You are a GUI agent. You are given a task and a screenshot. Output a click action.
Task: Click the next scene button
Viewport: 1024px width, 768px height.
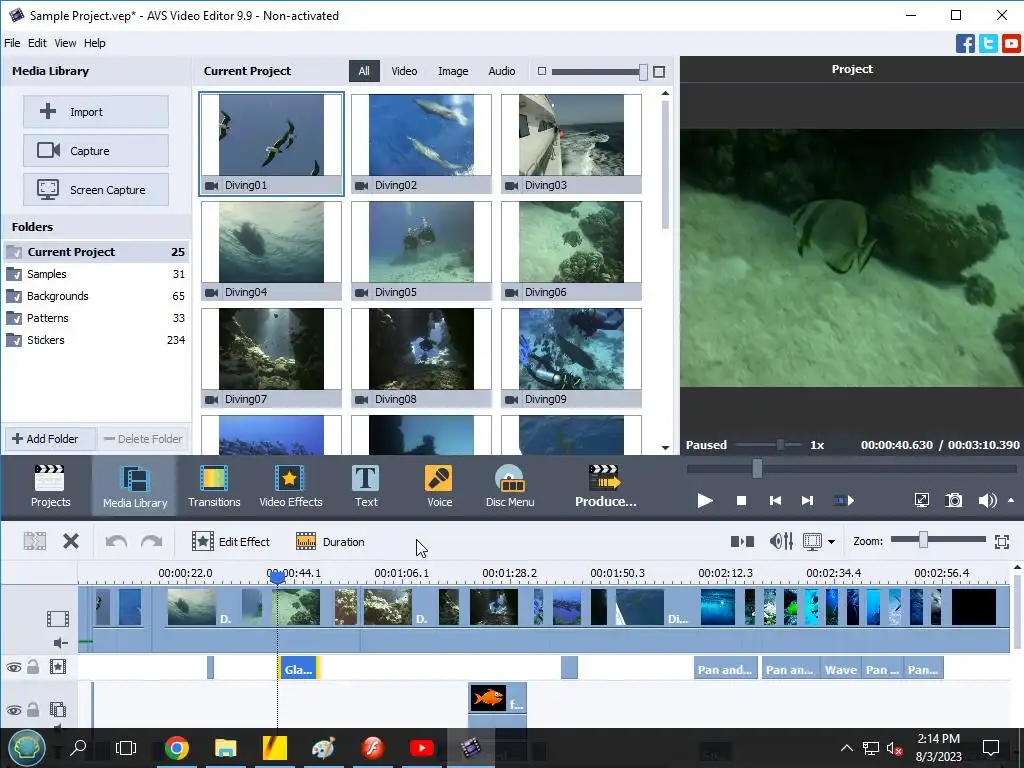point(844,501)
